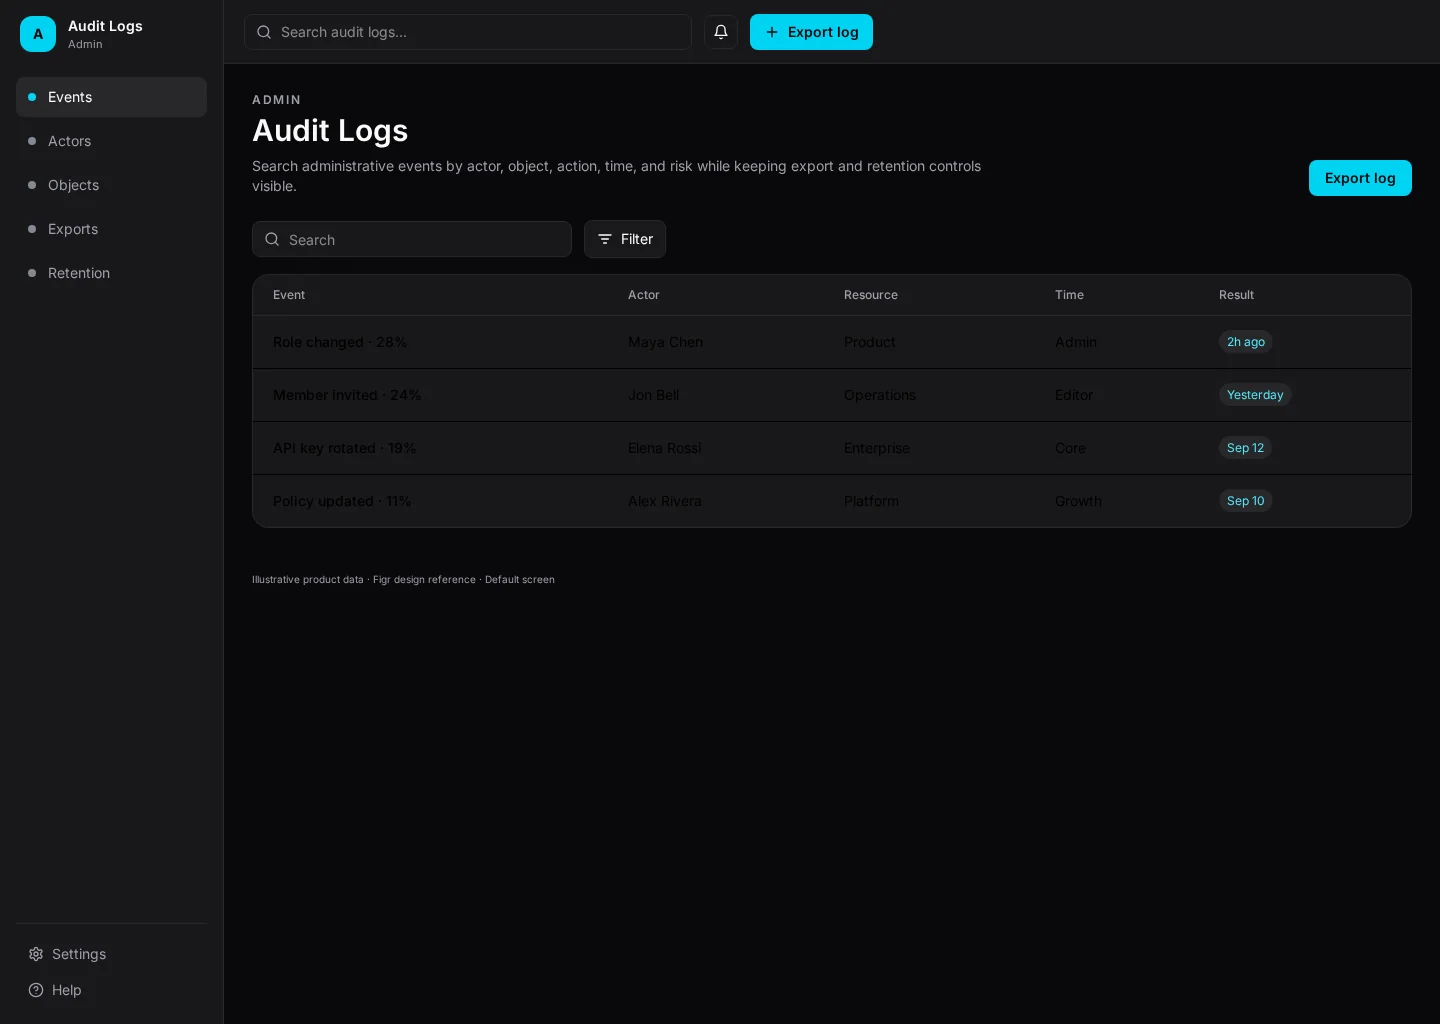Screen dimensions: 1440x1024
Task: Click the '2h ago' badge
Action: (x=1246, y=342)
